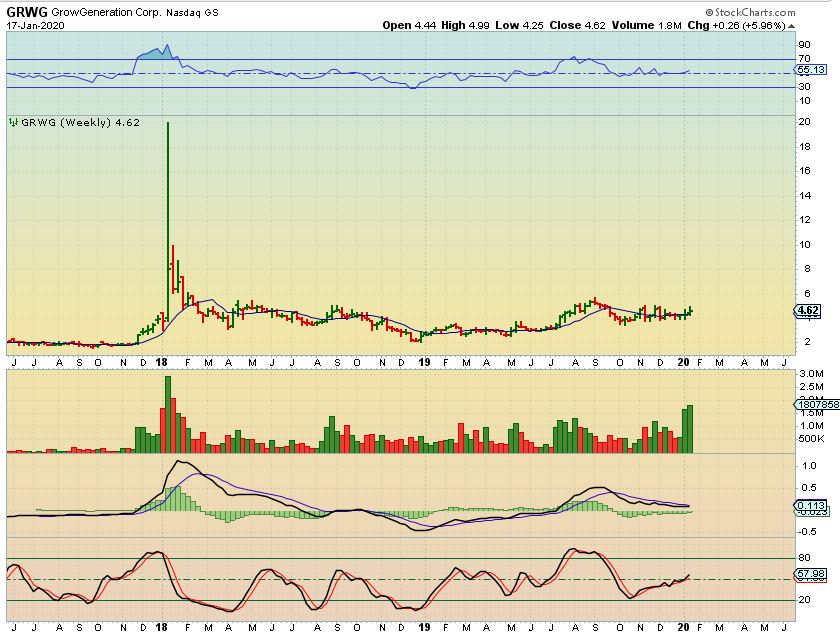Click the 4.62 last-price tag on price axis
Screen dimensions: 840x636
click(808, 310)
